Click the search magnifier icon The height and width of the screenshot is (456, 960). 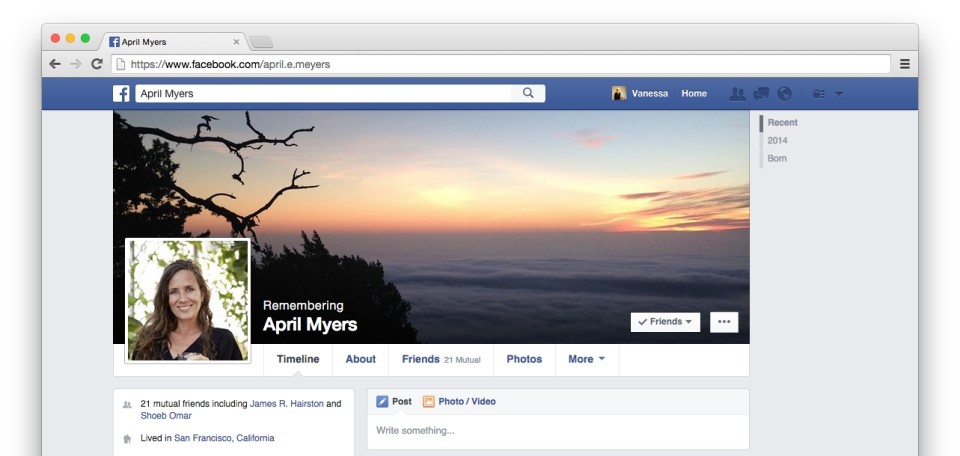coord(528,94)
